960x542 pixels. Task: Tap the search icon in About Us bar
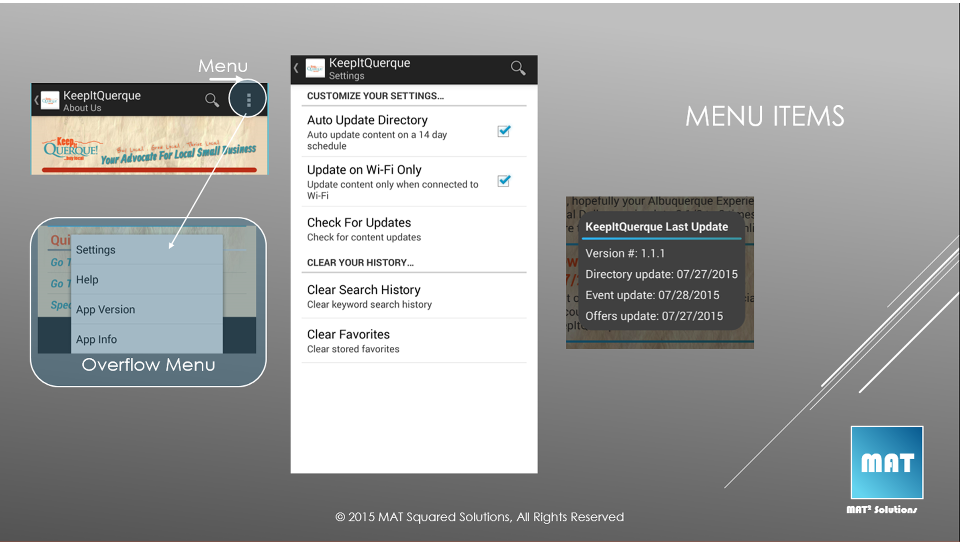point(212,100)
